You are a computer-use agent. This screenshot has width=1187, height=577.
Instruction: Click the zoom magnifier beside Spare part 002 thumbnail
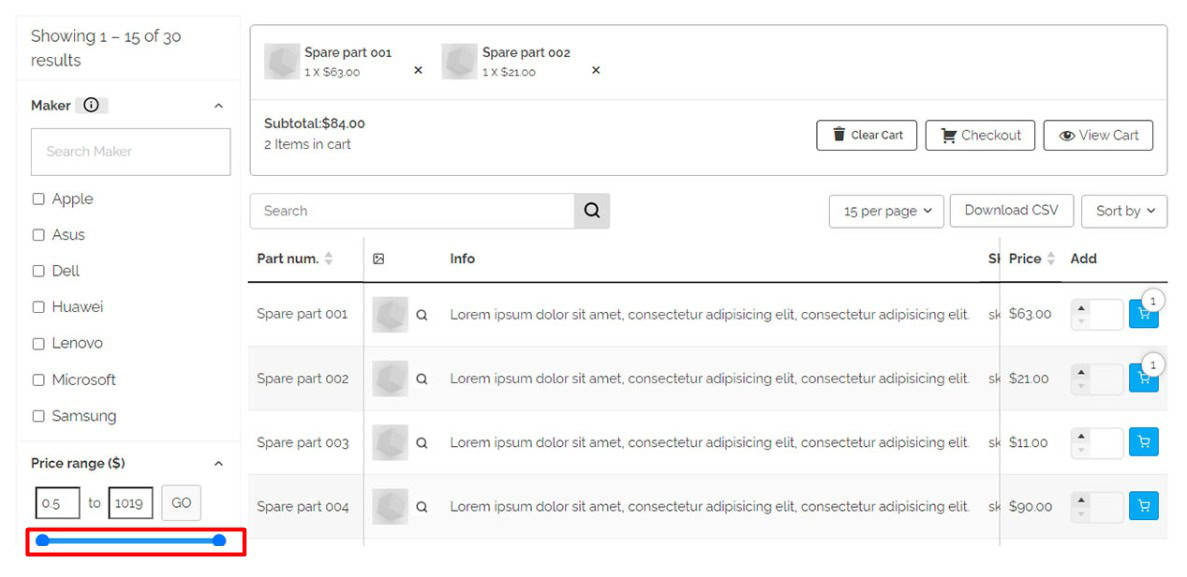point(421,378)
